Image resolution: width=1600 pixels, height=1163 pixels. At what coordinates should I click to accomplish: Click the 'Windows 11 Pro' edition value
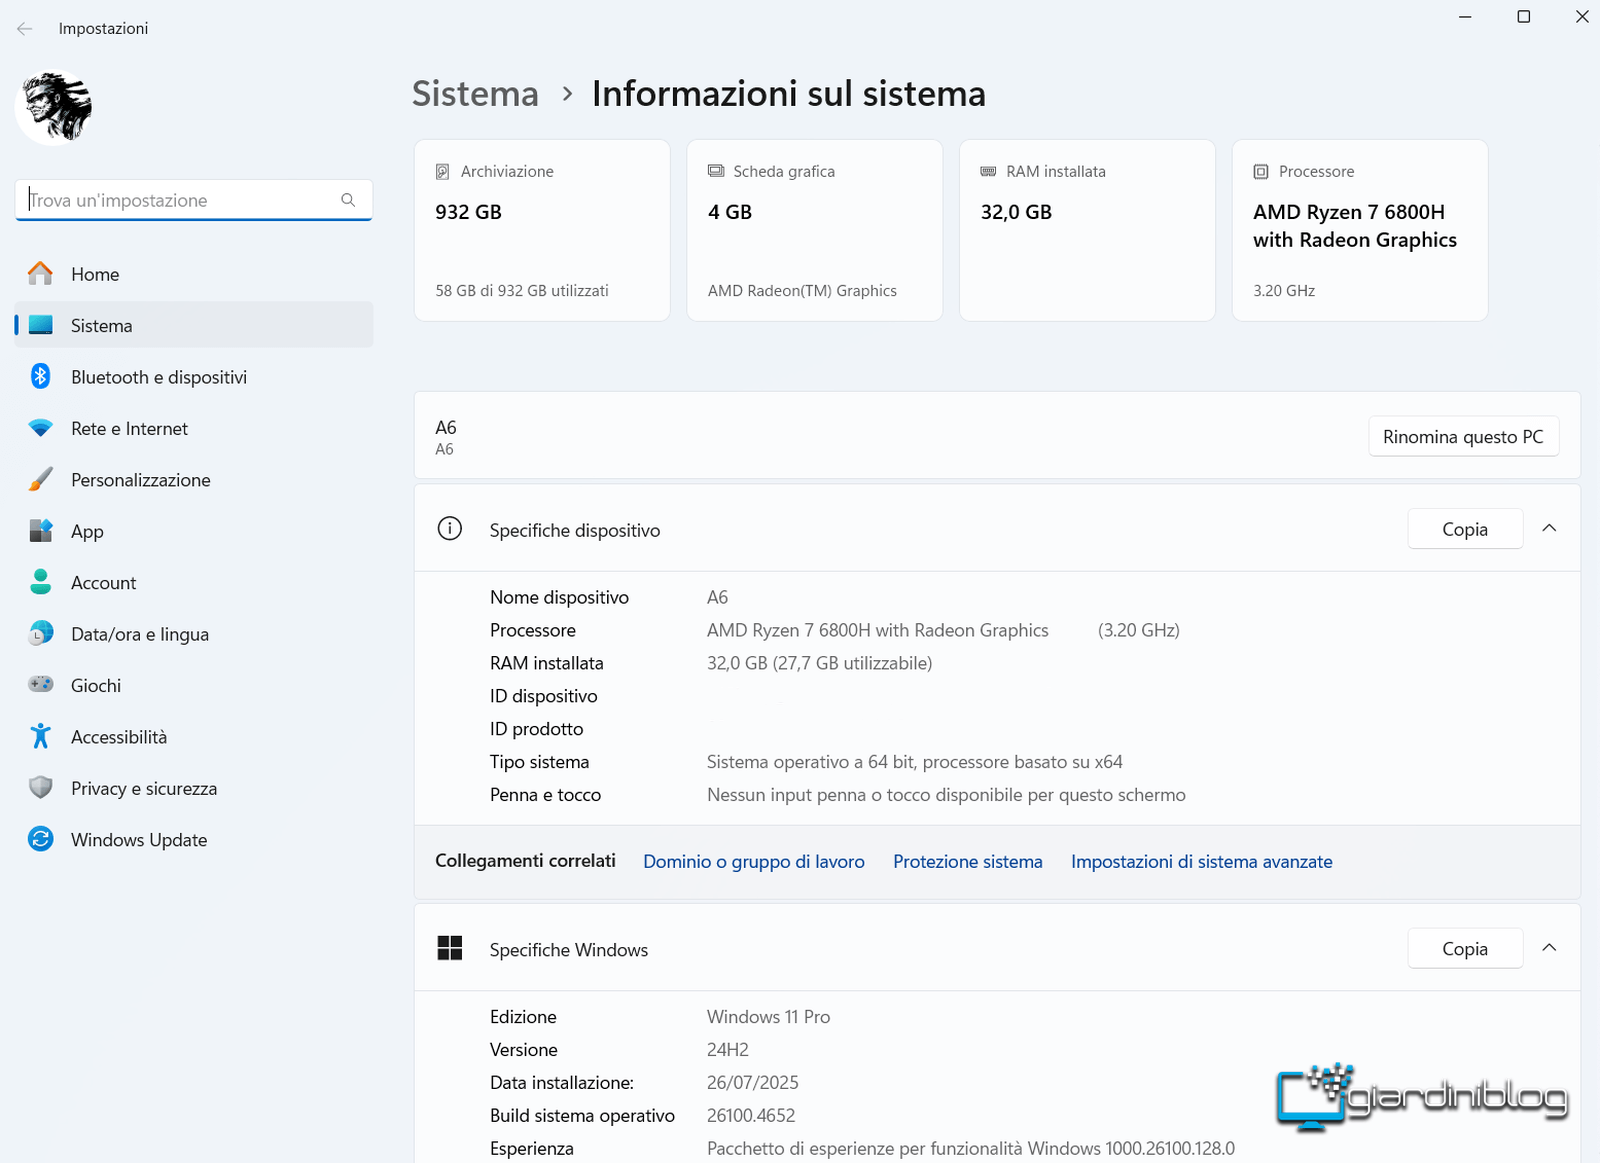pyautogui.click(x=768, y=1017)
